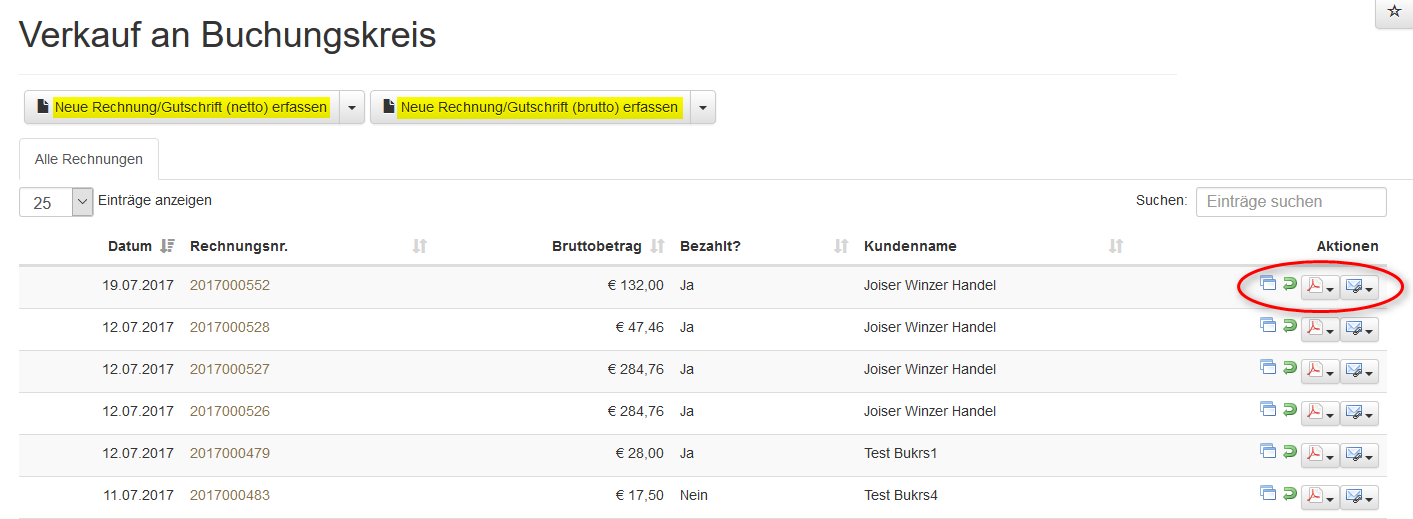Click the green return arrow for invoice 2017000483
The image size is (1413, 519).
coord(1290,494)
